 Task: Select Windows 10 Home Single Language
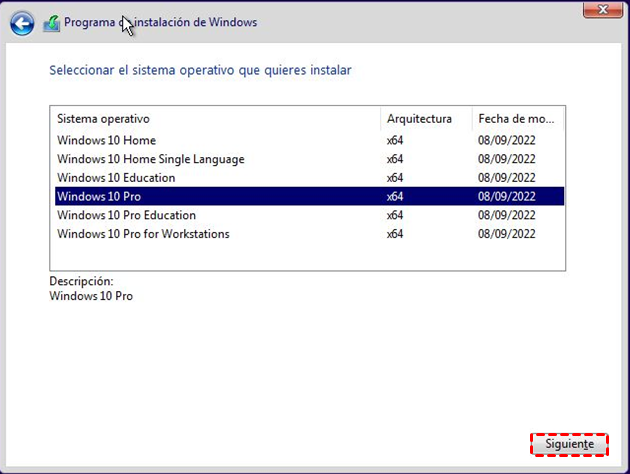coord(309,159)
